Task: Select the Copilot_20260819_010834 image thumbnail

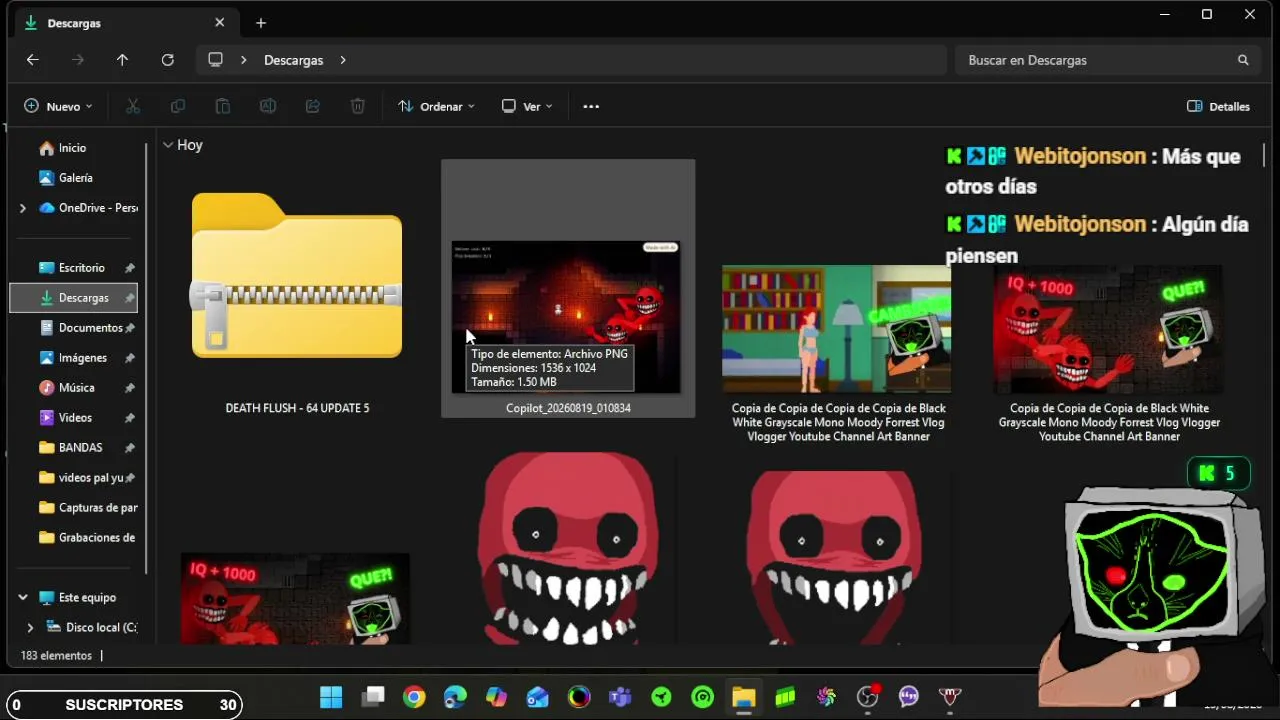Action: [568, 288]
